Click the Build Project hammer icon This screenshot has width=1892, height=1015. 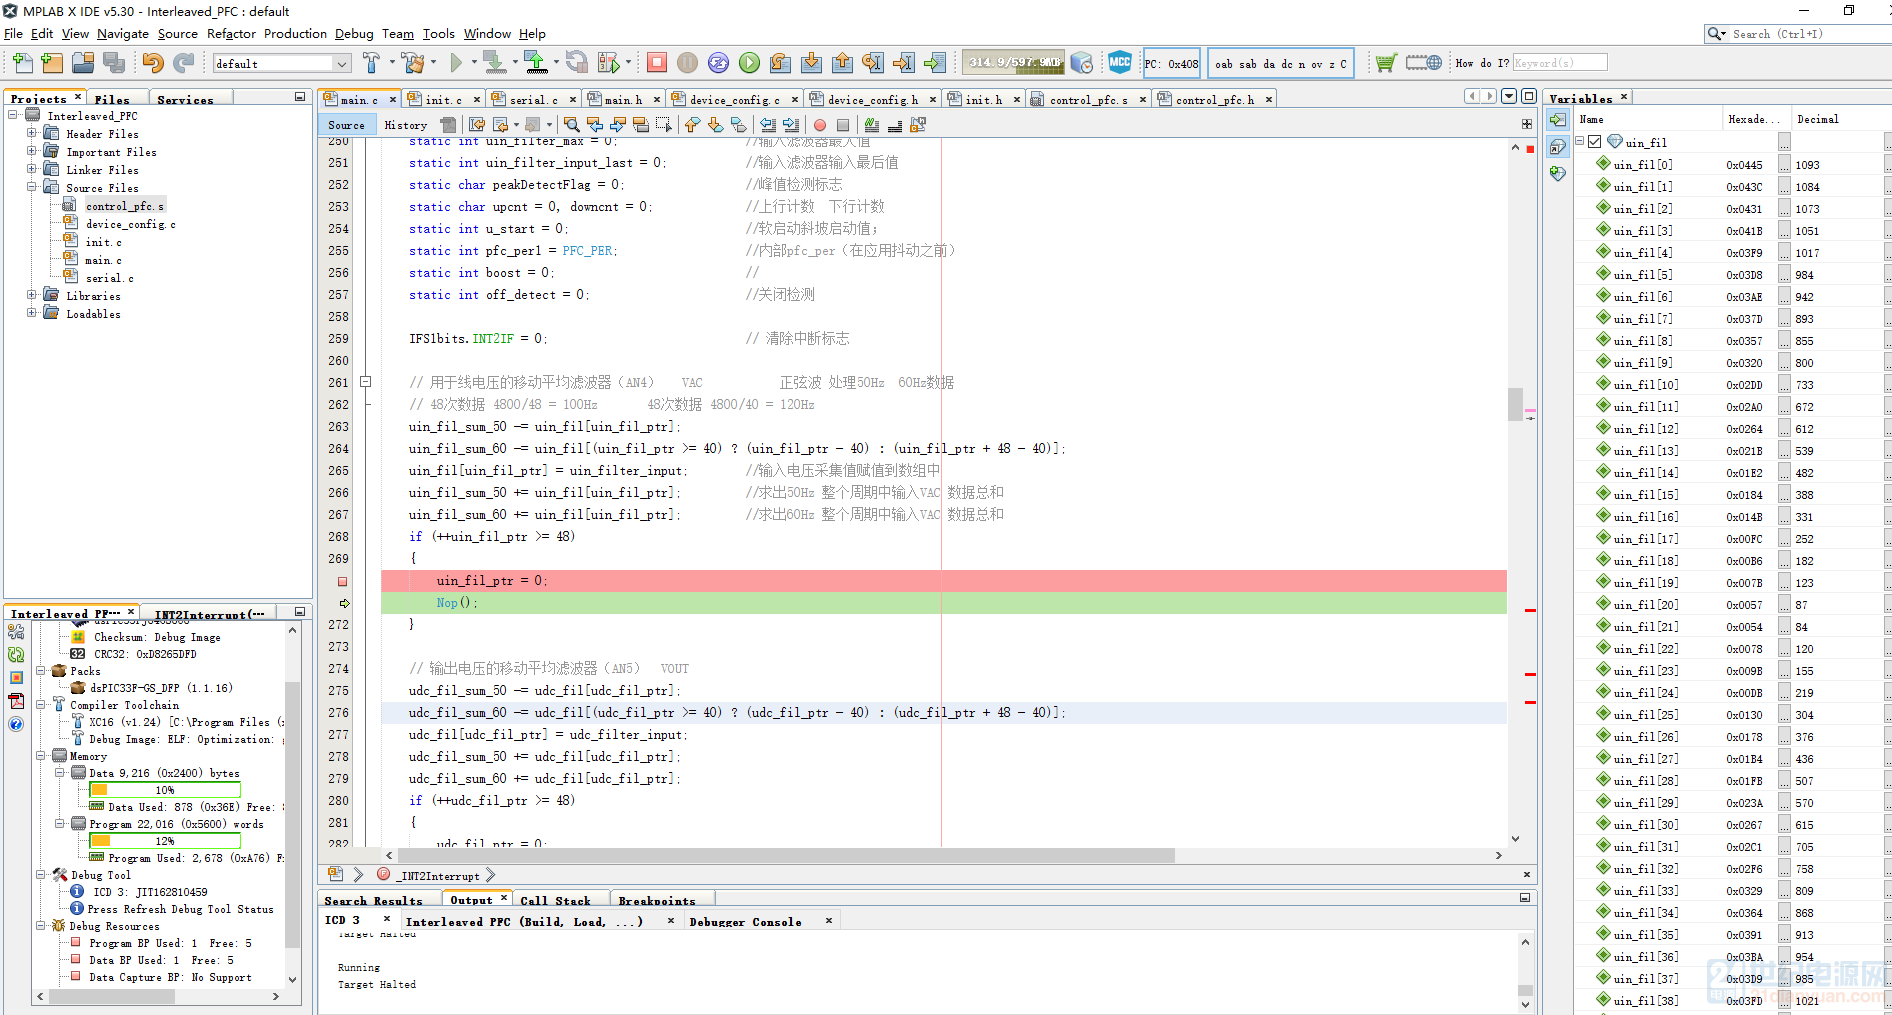click(x=371, y=63)
